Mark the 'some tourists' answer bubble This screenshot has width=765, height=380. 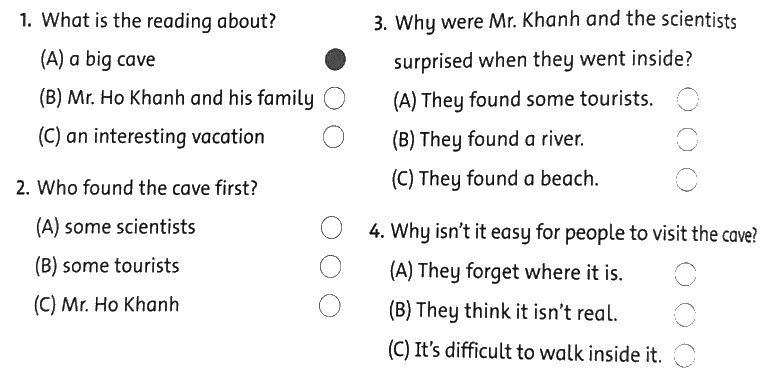(330, 267)
